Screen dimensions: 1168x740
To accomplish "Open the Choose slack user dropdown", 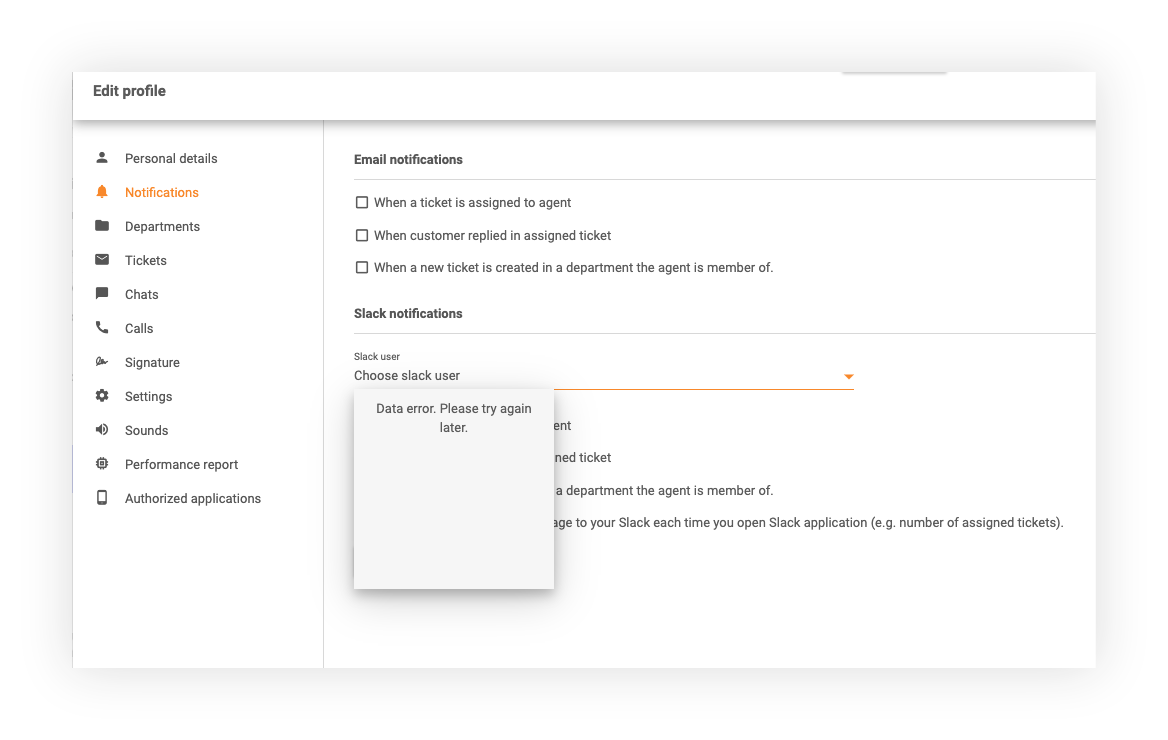I will (600, 375).
